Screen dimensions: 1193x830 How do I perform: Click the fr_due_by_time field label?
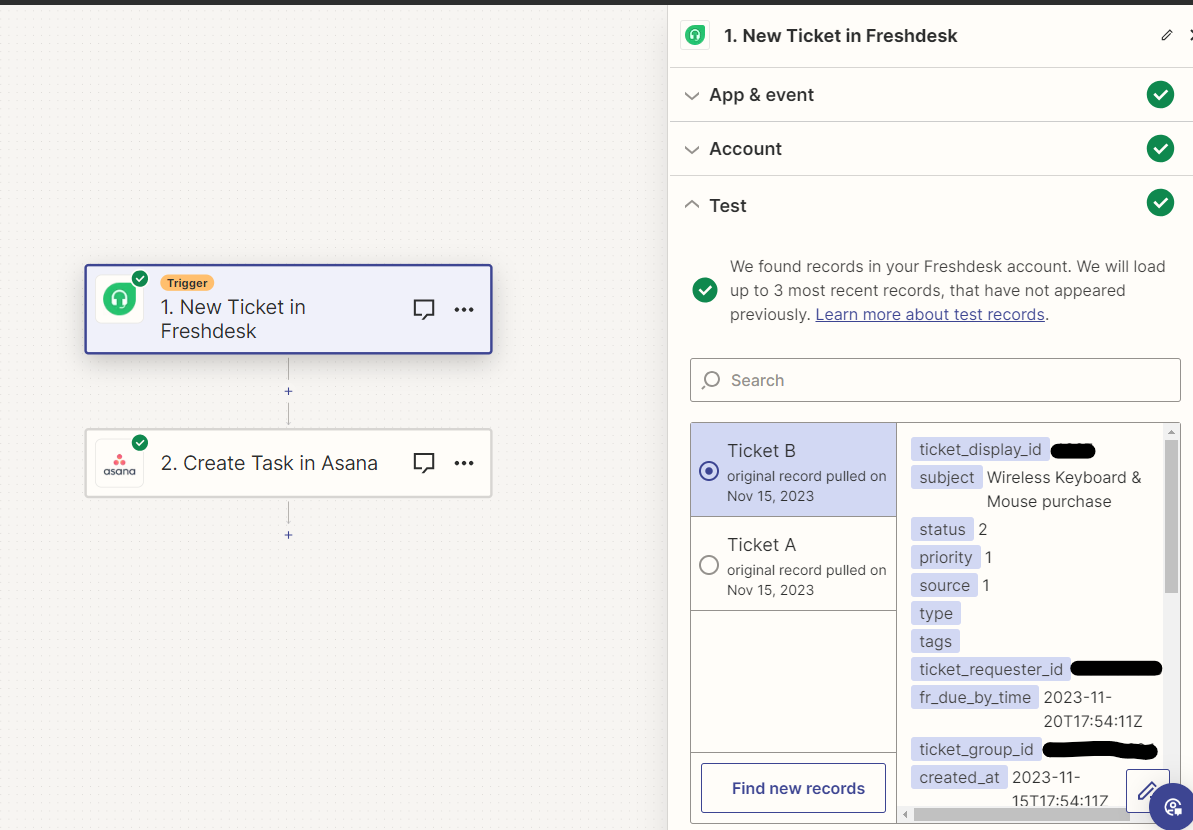975,698
